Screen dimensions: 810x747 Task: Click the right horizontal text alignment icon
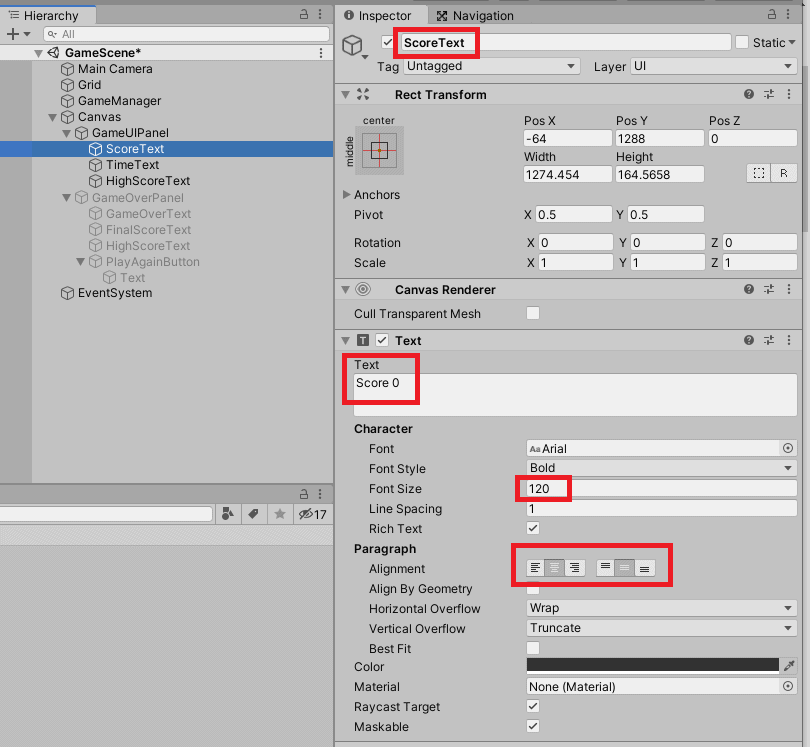click(574, 568)
